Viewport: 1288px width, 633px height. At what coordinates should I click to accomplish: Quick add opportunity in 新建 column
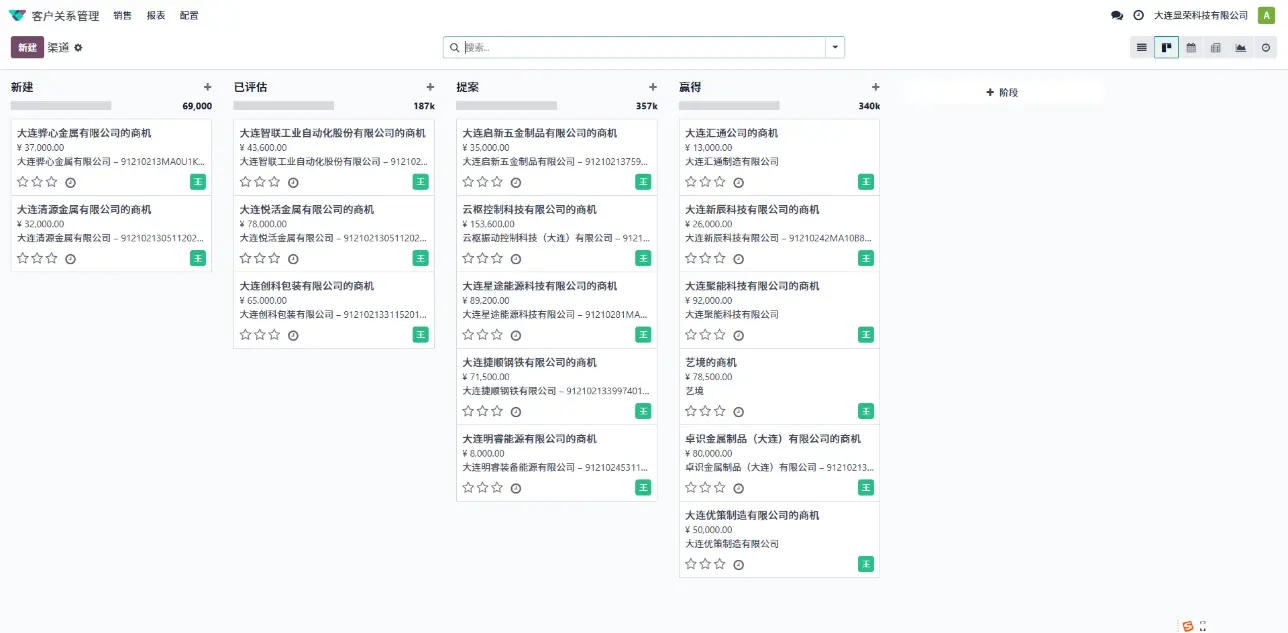coord(207,87)
